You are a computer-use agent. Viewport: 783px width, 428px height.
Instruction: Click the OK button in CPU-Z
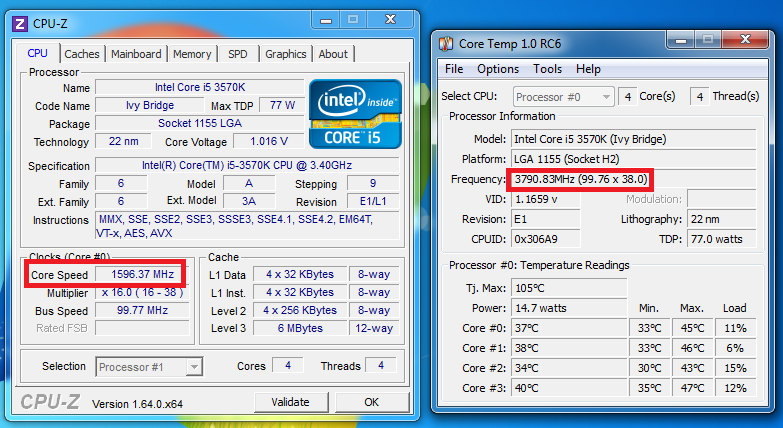tap(372, 402)
